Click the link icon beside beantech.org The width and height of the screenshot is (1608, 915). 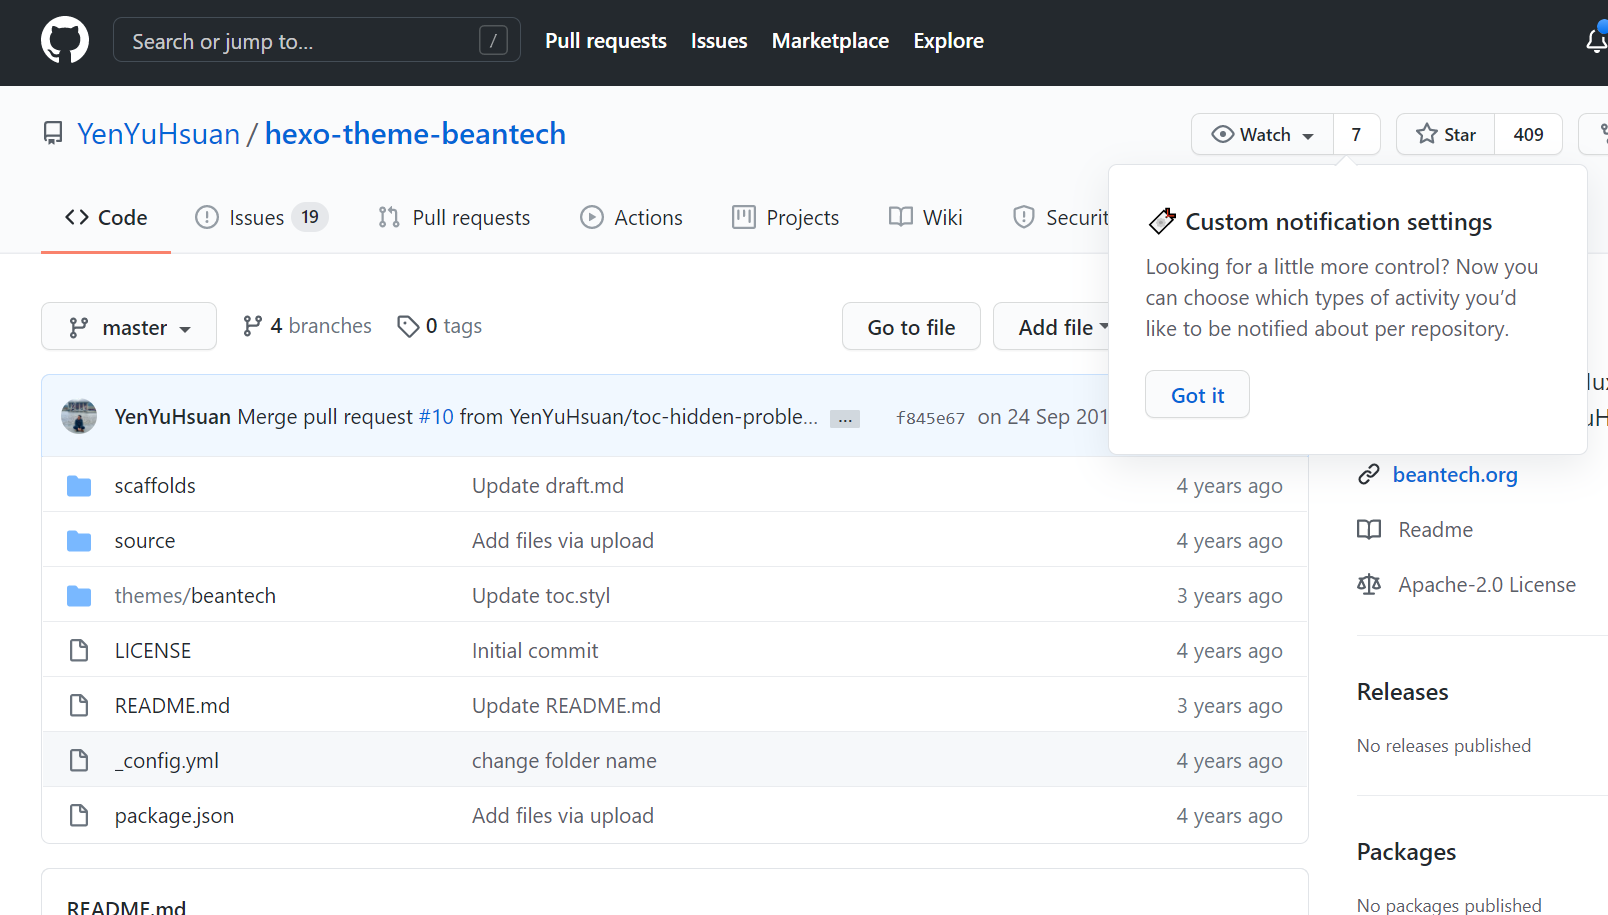tap(1369, 475)
